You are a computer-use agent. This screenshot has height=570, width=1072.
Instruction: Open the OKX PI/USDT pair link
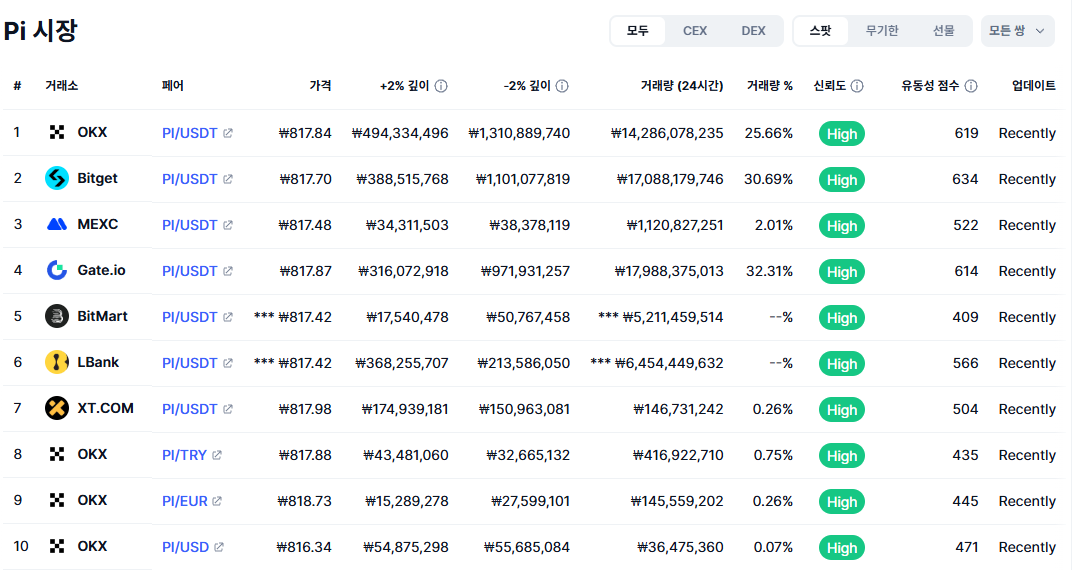189,133
